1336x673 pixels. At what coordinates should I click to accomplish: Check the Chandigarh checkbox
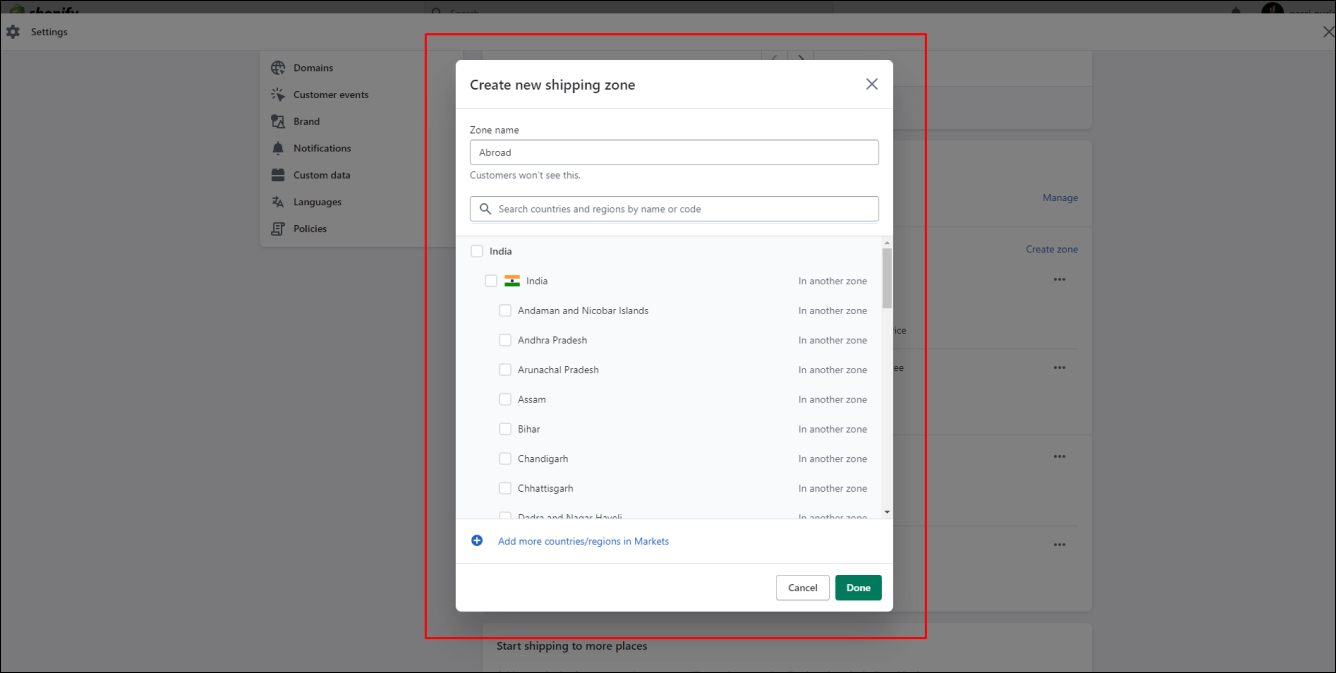505,459
